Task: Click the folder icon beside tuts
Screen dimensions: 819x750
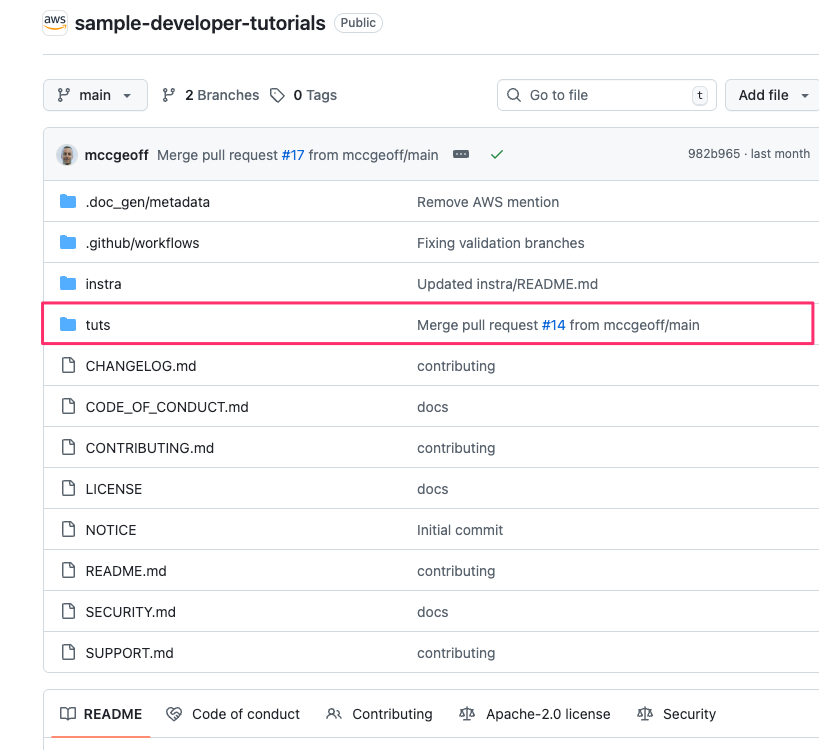Action: [68, 324]
